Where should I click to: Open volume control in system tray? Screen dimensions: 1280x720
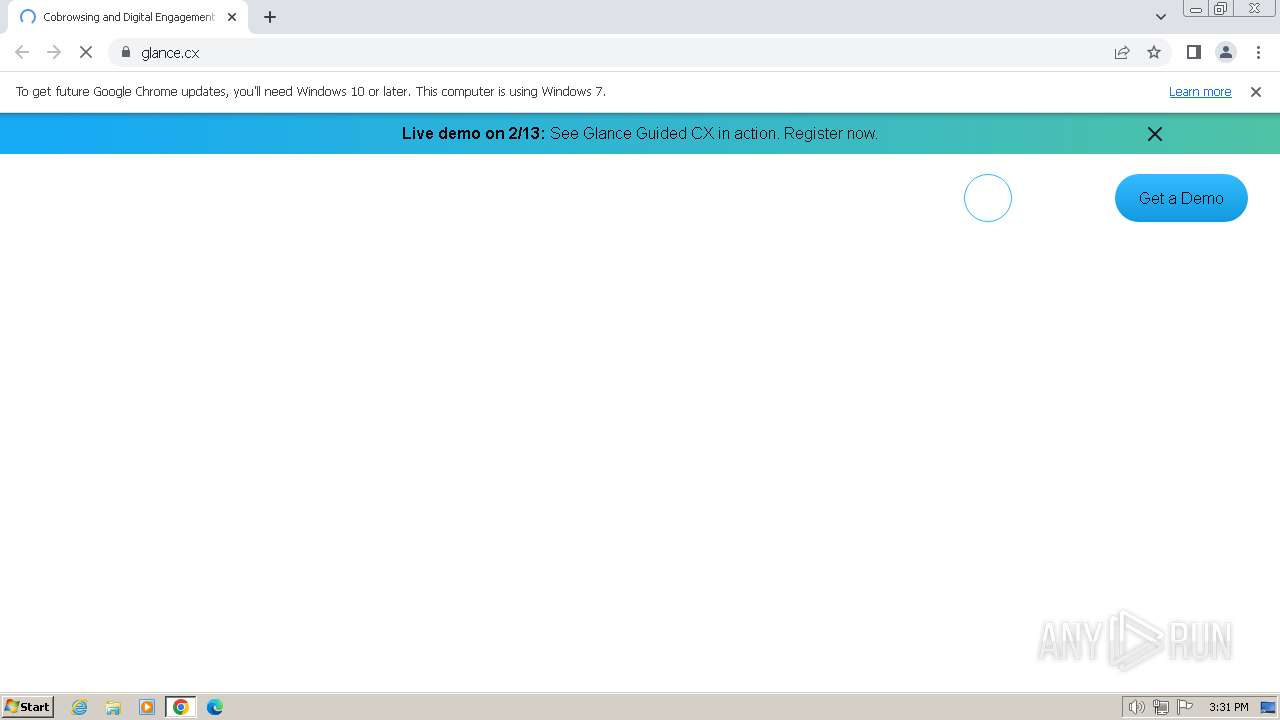1137,707
